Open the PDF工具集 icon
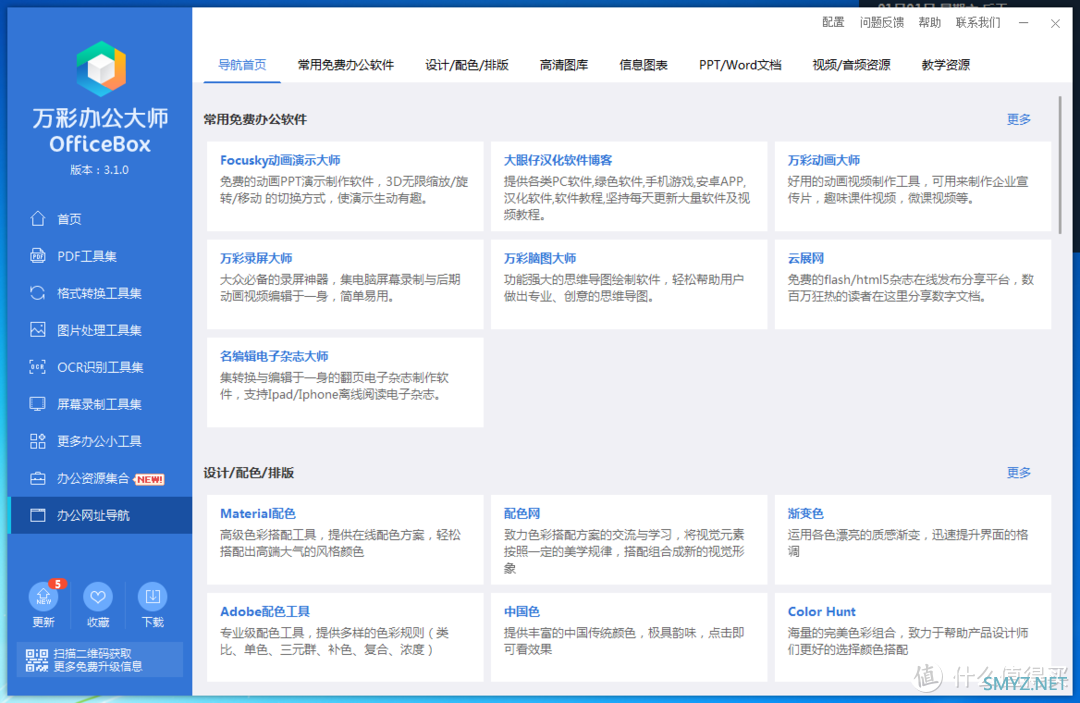 pyautogui.click(x=37, y=256)
